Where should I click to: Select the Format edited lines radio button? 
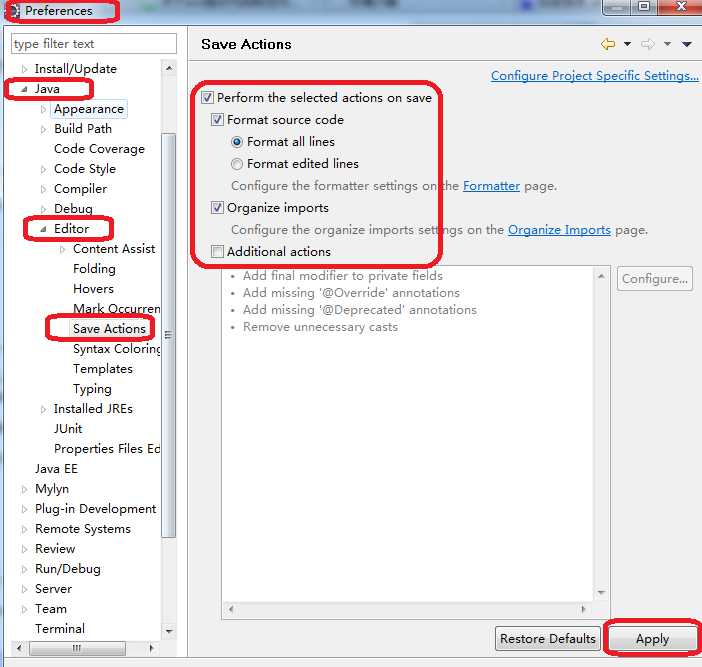tap(237, 164)
